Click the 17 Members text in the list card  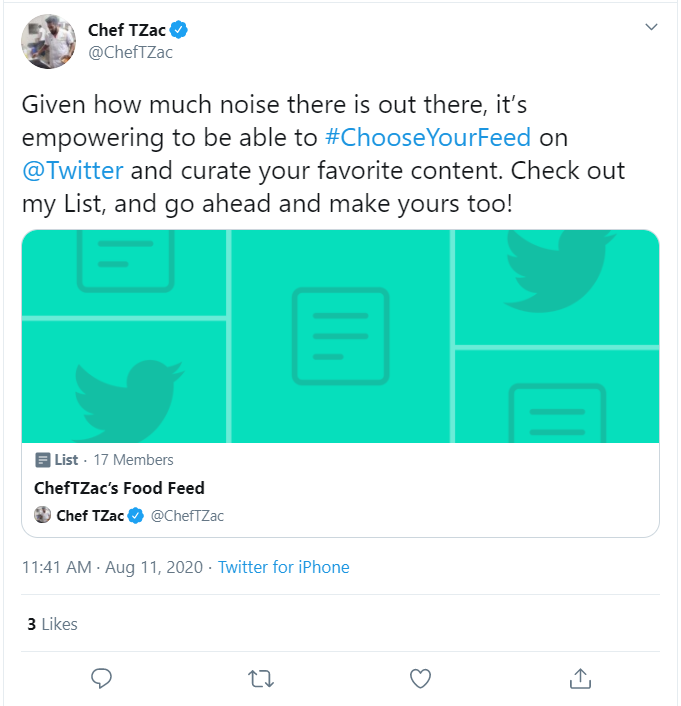click(133, 460)
